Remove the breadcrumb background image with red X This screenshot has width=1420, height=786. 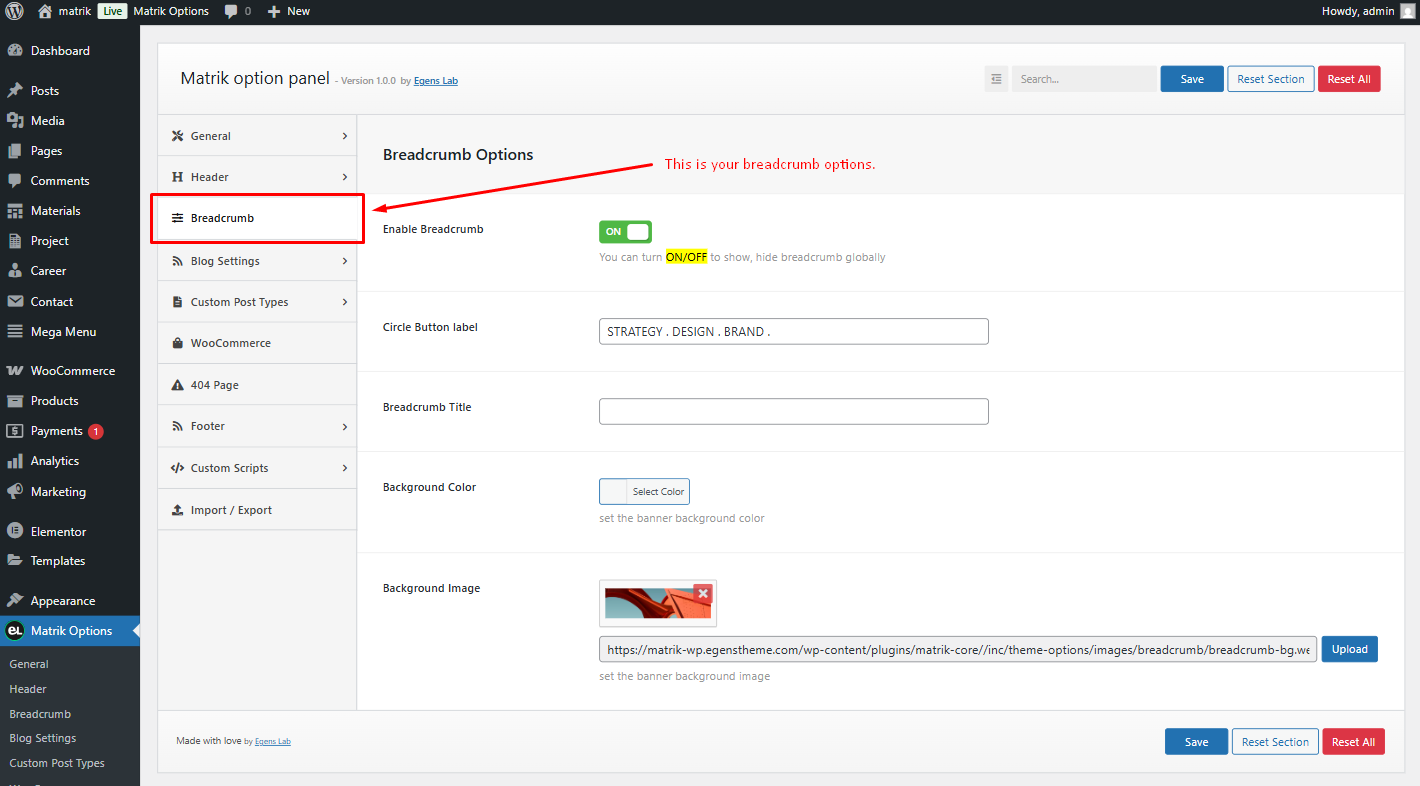703,593
